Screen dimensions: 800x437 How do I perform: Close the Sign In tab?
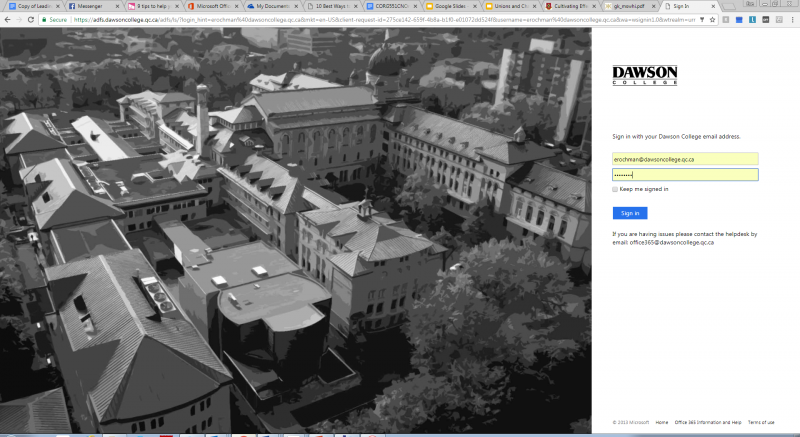[x=713, y=6]
